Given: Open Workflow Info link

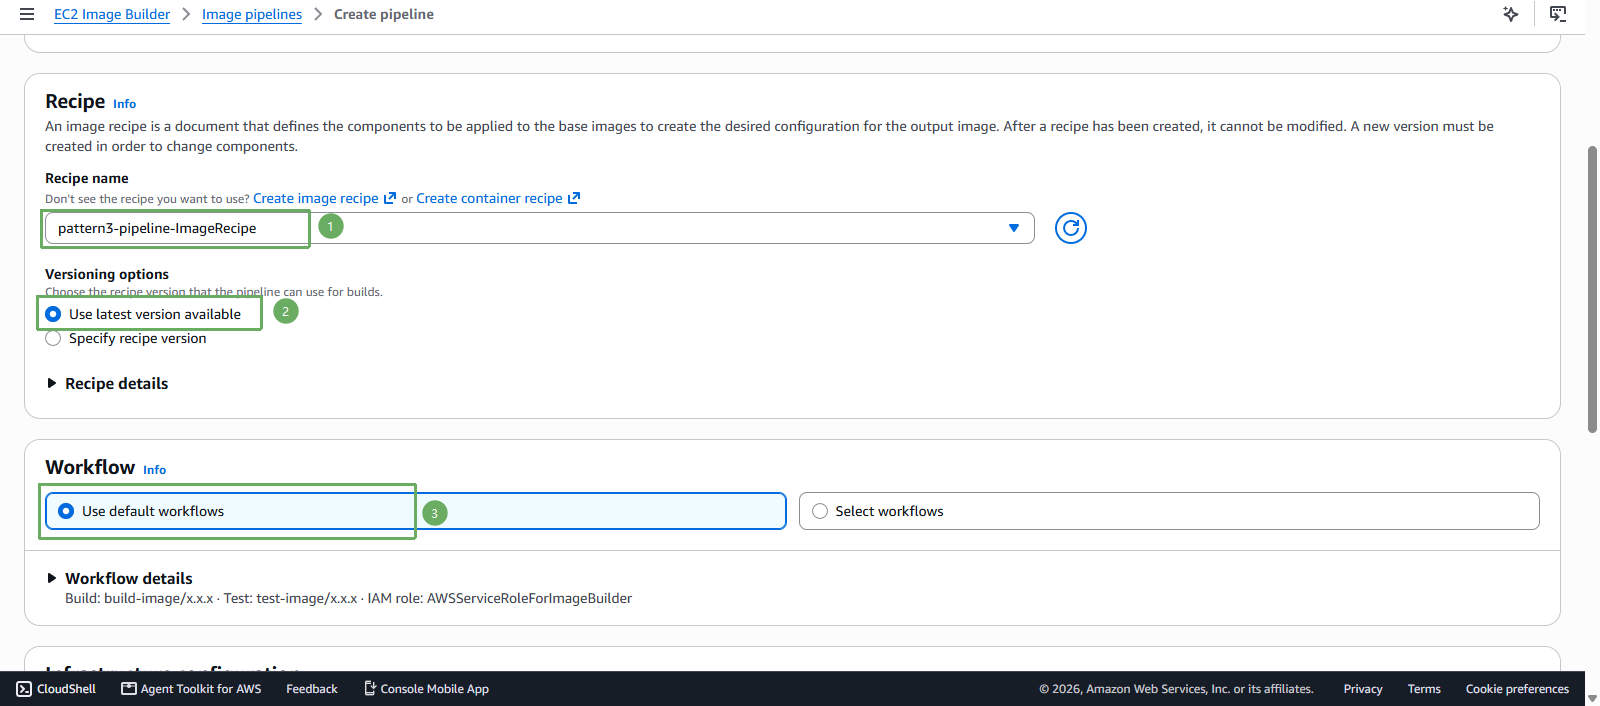Looking at the screenshot, I should (154, 470).
